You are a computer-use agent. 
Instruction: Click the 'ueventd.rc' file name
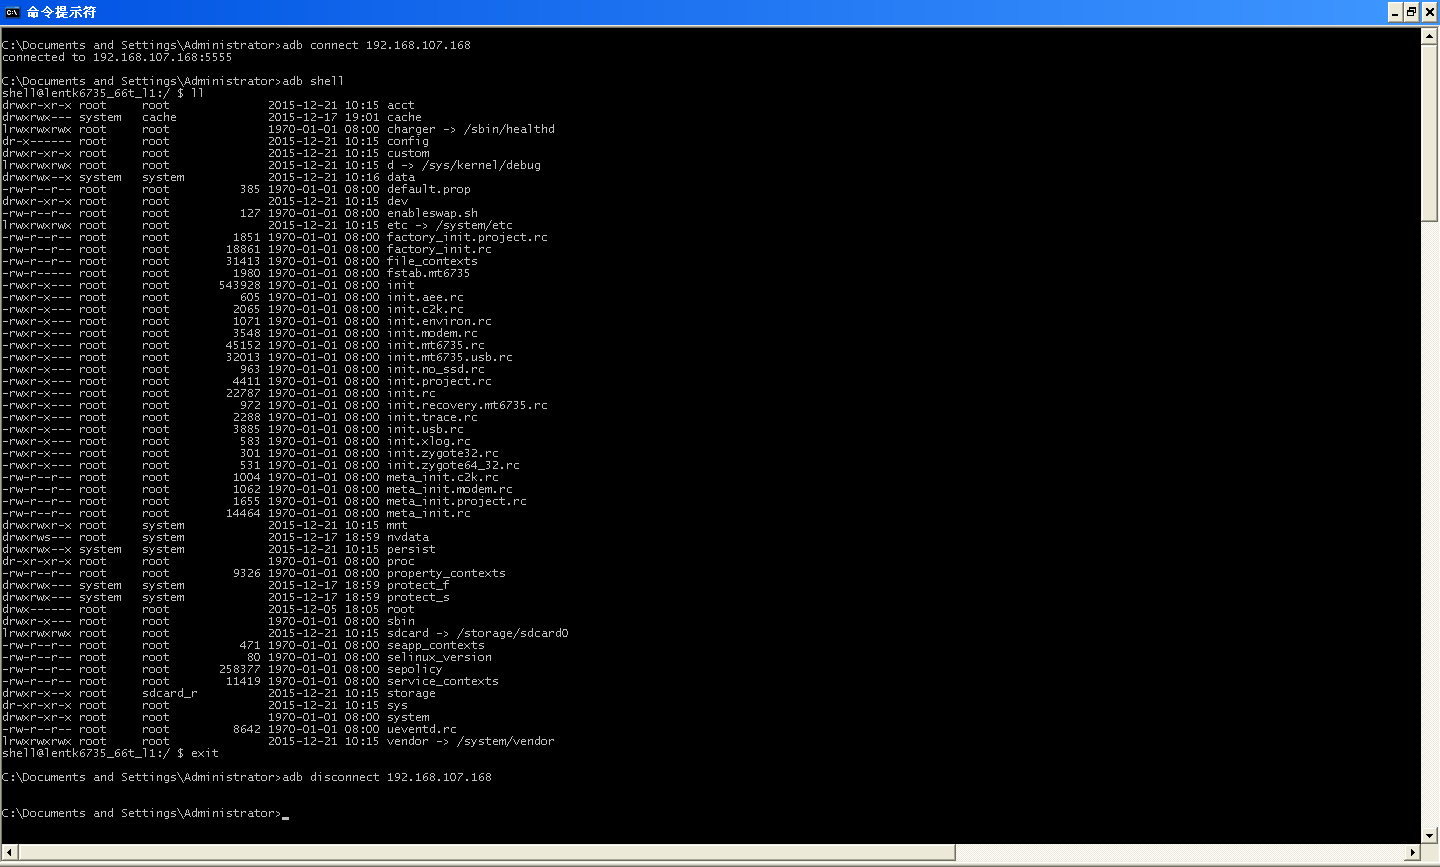pyautogui.click(x=422, y=729)
